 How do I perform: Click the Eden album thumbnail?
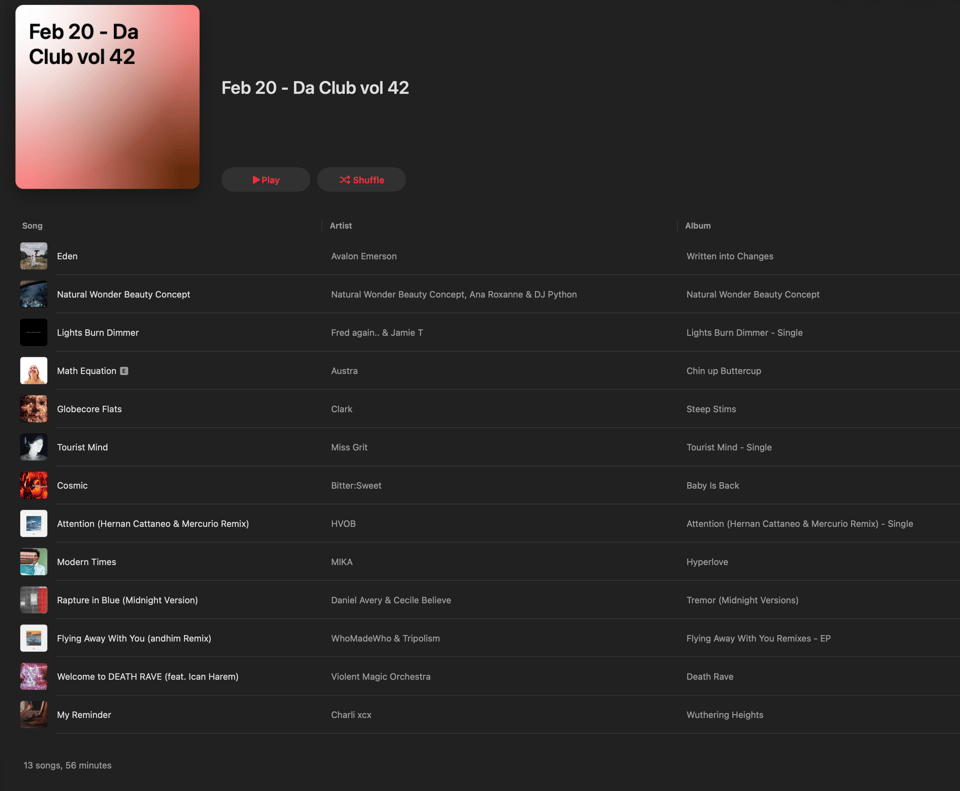pyautogui.click(x=34, y=256)
